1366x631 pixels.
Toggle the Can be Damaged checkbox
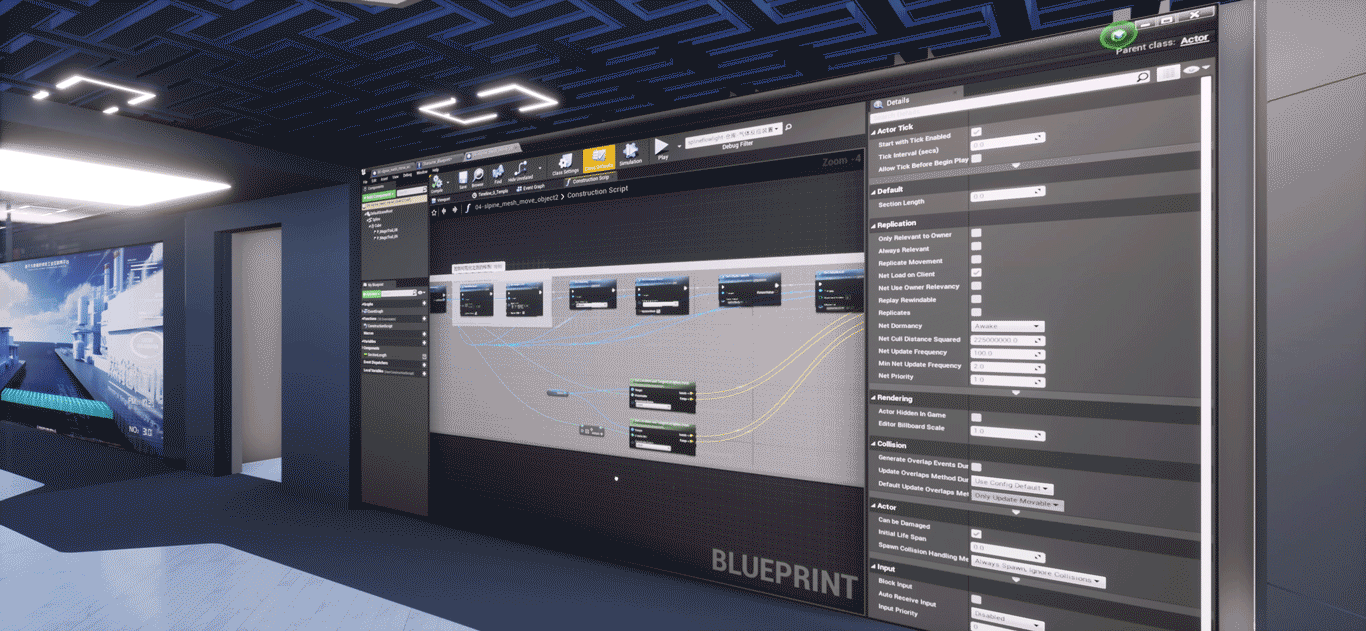976,533
